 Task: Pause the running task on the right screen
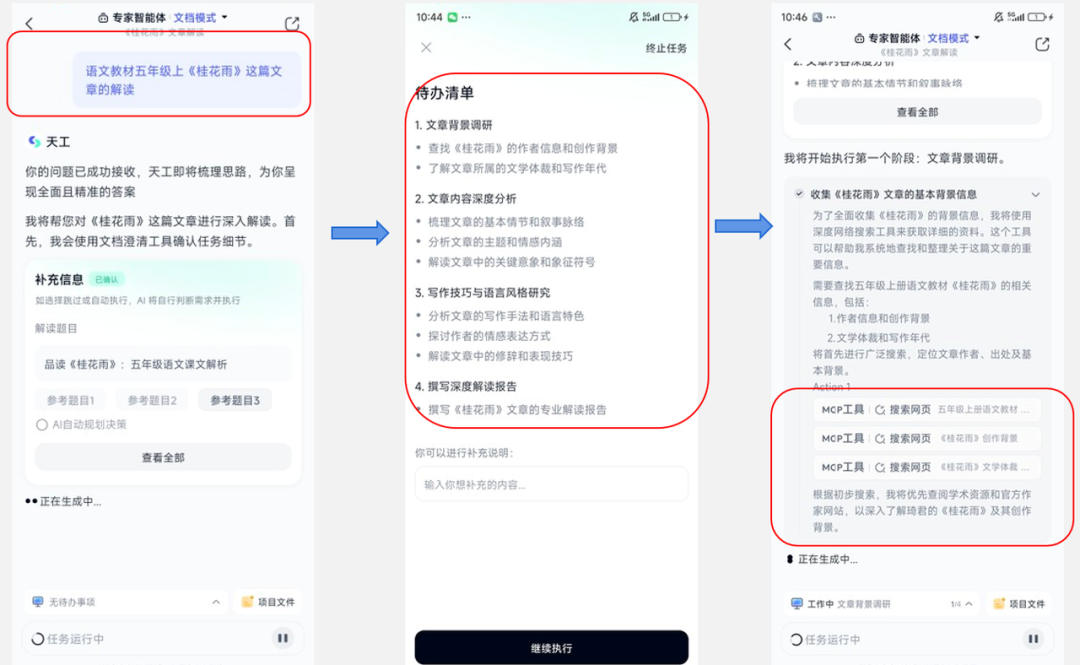[1033, 638]
